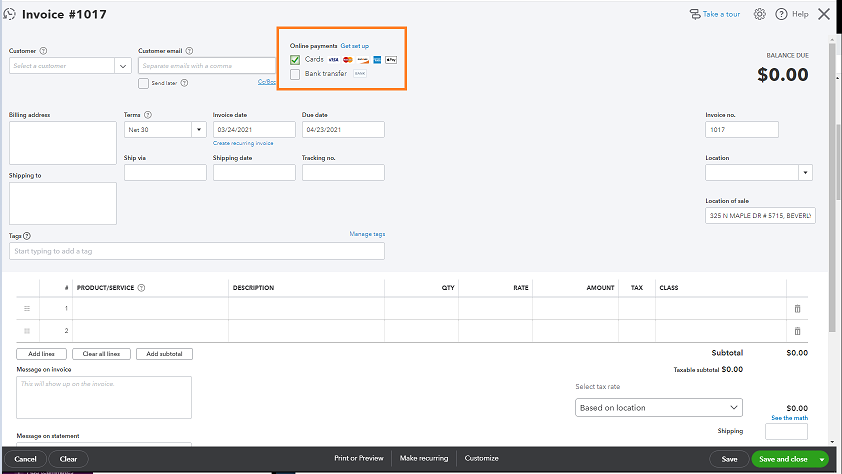Delete line 1 using trash icon
The width and height of the screenshot is (842, 474).
click(x=797, y=309)
